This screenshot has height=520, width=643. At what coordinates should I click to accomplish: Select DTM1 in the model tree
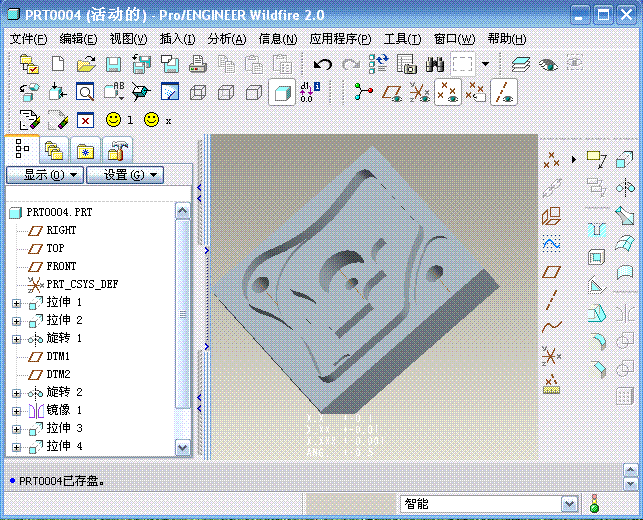pos(58,356)
